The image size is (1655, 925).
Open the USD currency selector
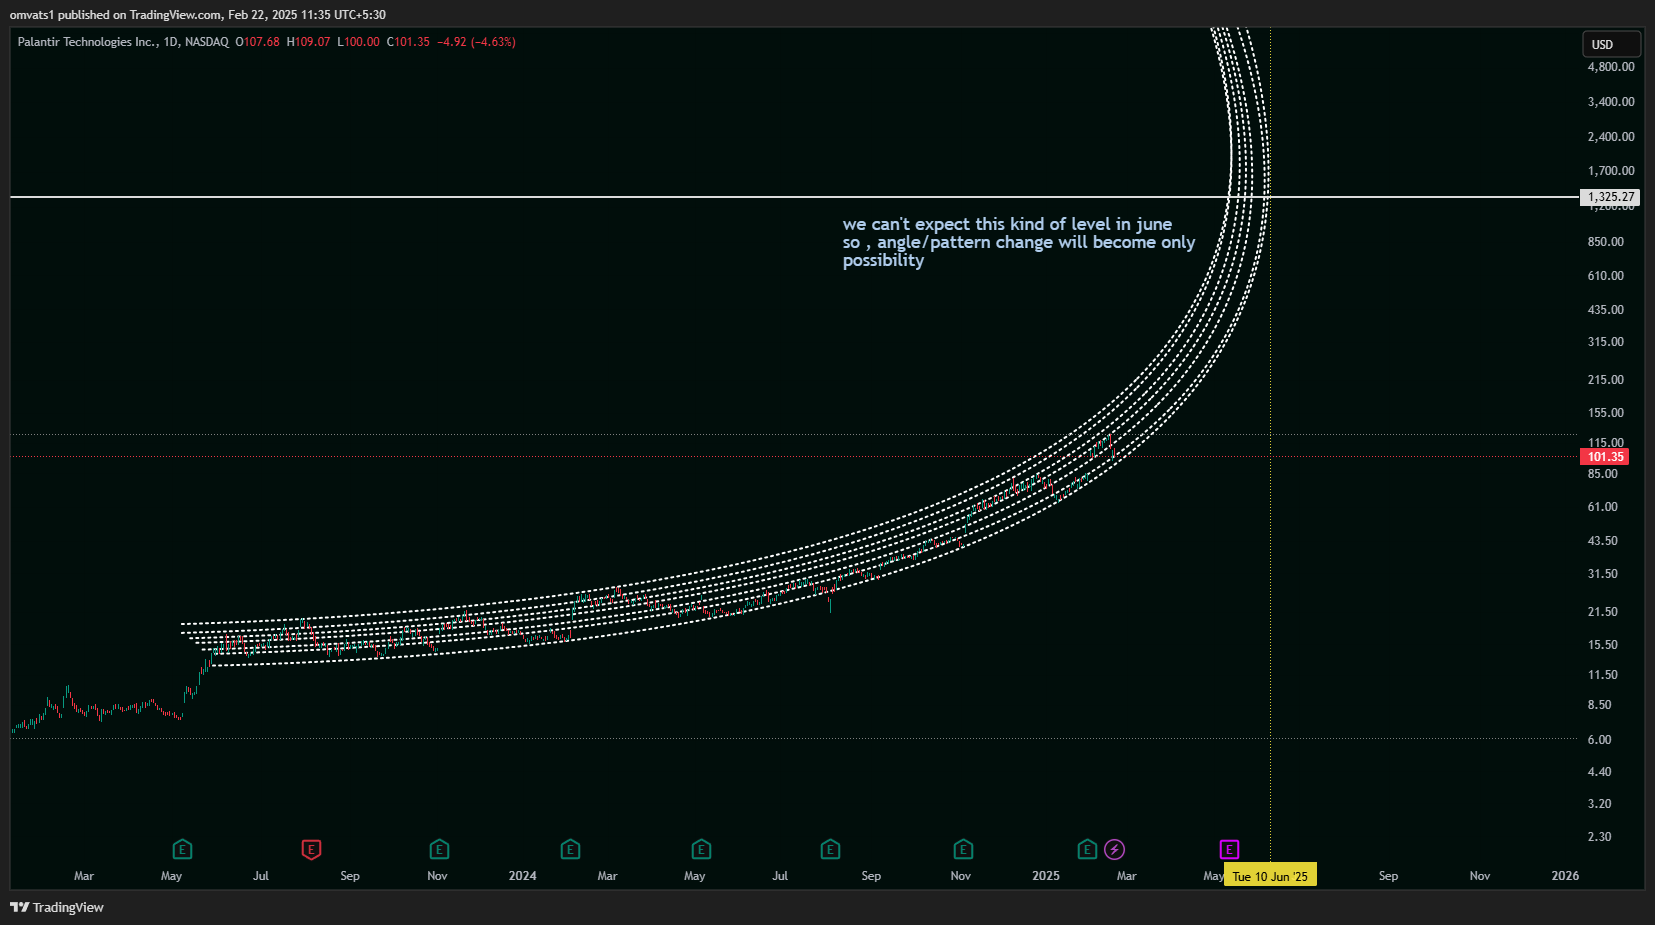1611,44
